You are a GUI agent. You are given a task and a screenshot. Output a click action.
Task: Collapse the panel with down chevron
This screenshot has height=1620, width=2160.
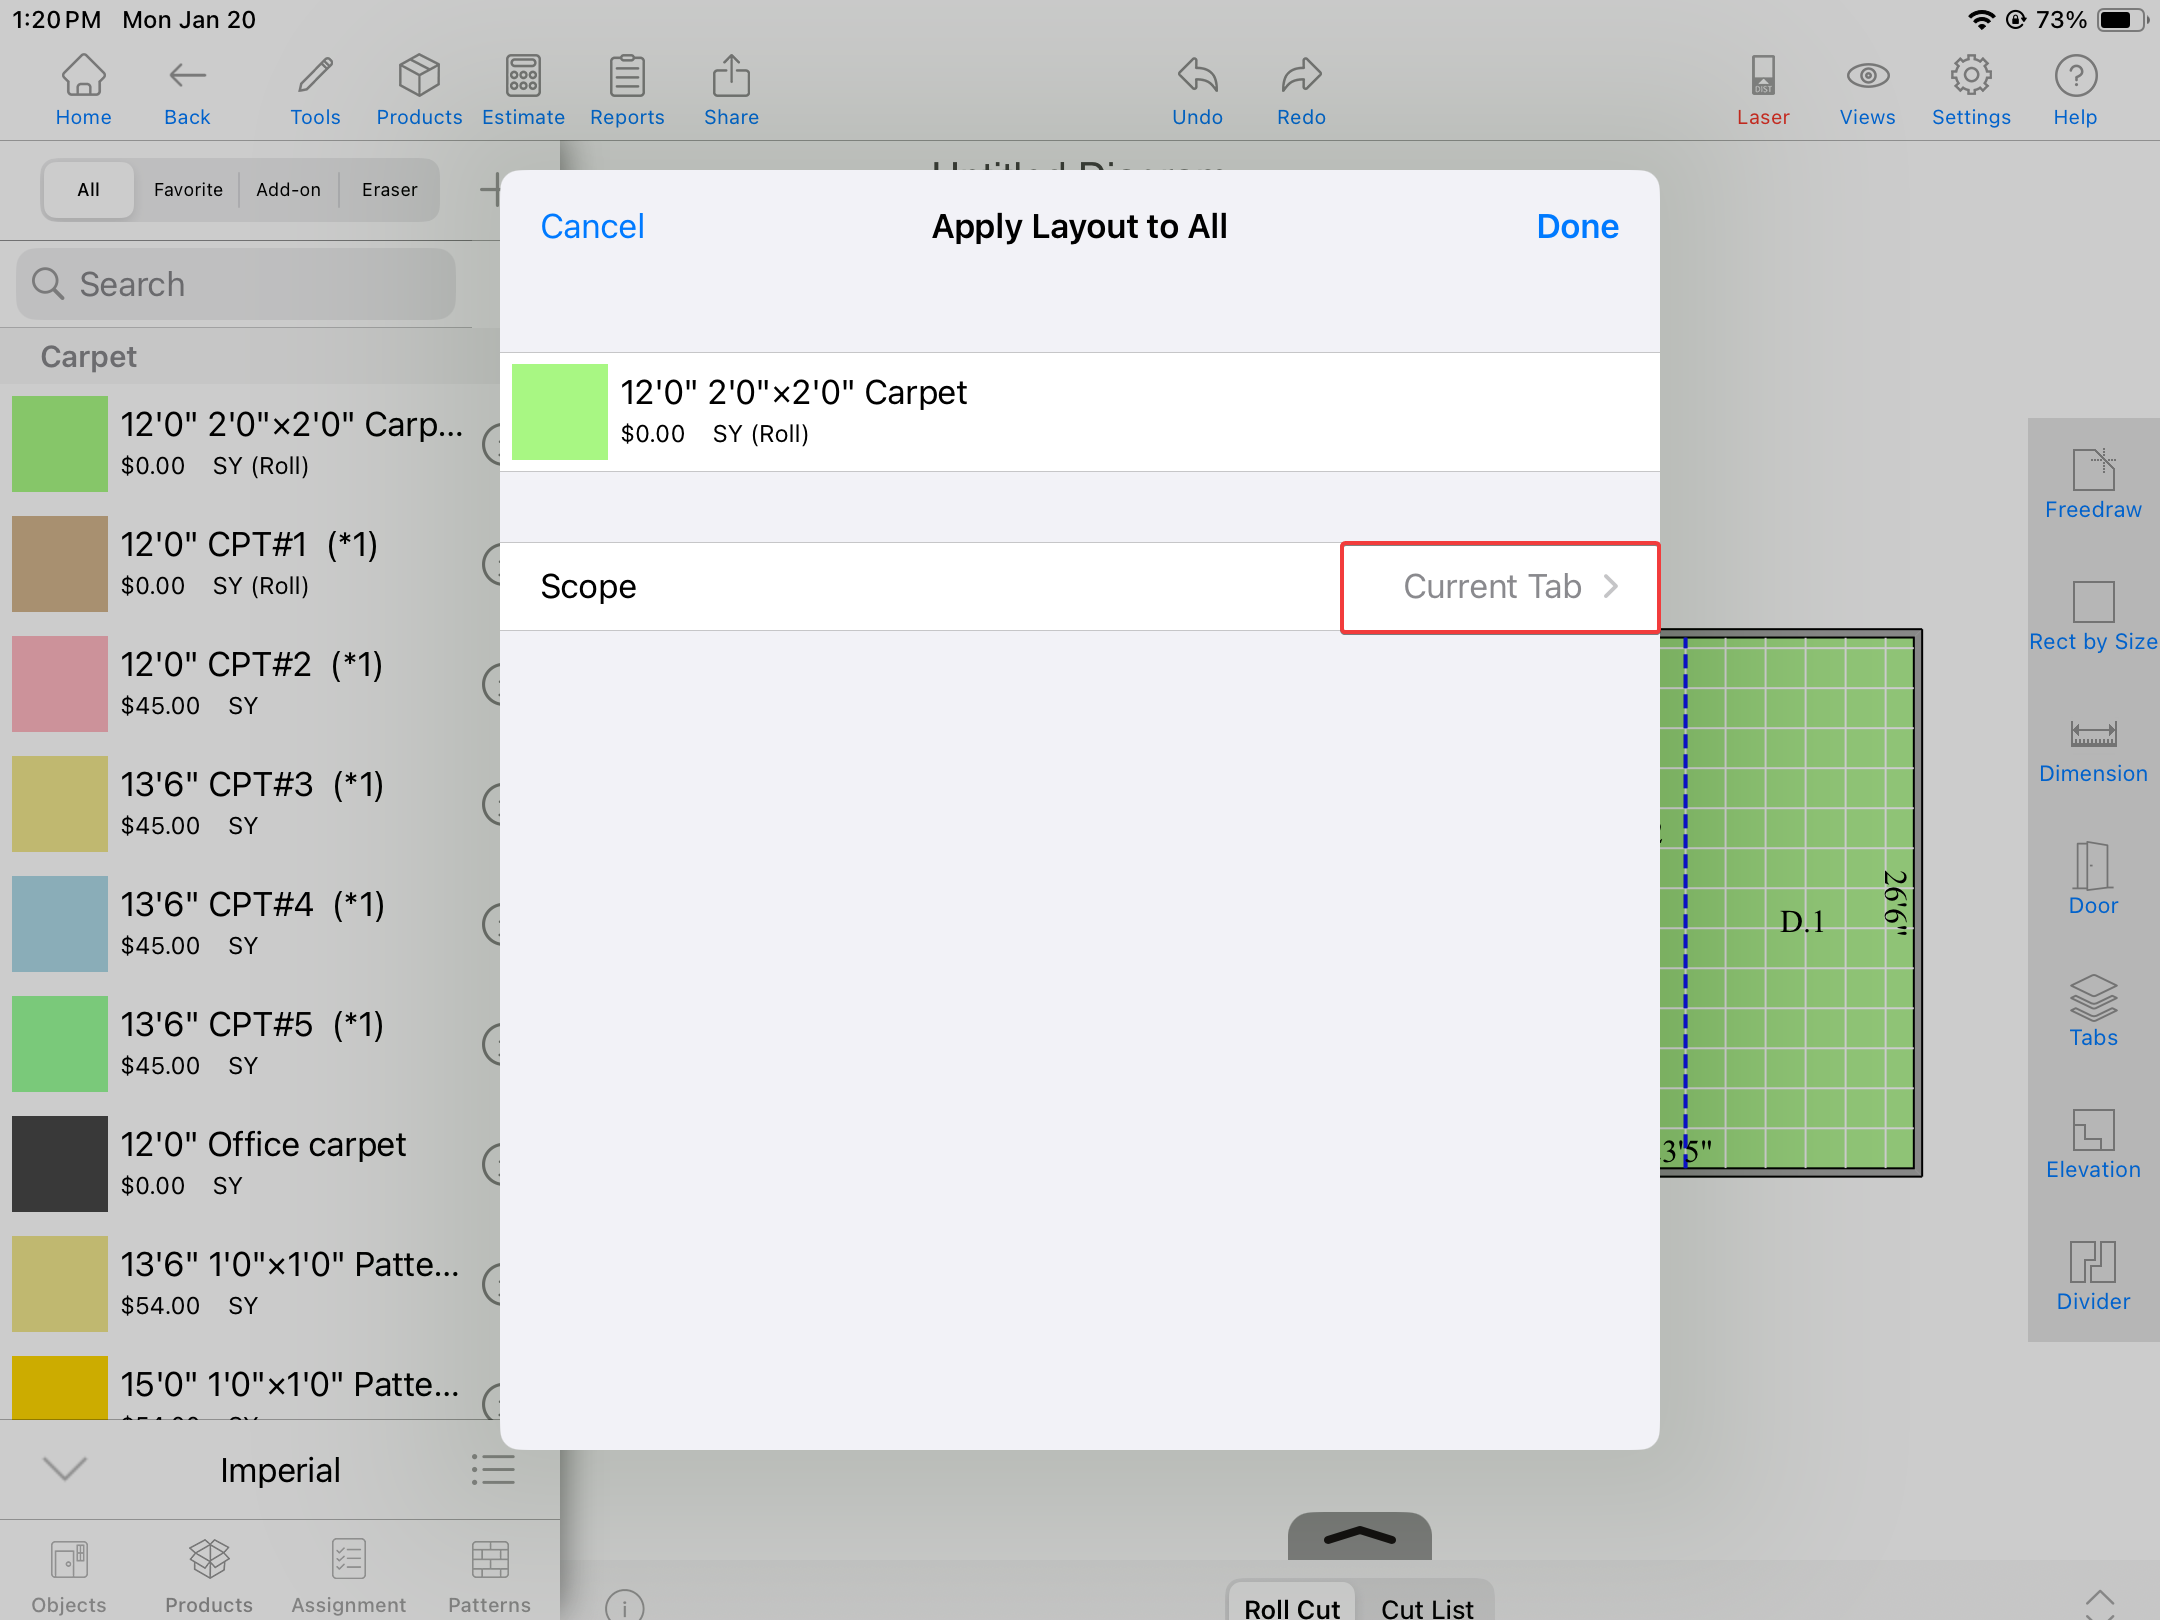coord(66,1468)
